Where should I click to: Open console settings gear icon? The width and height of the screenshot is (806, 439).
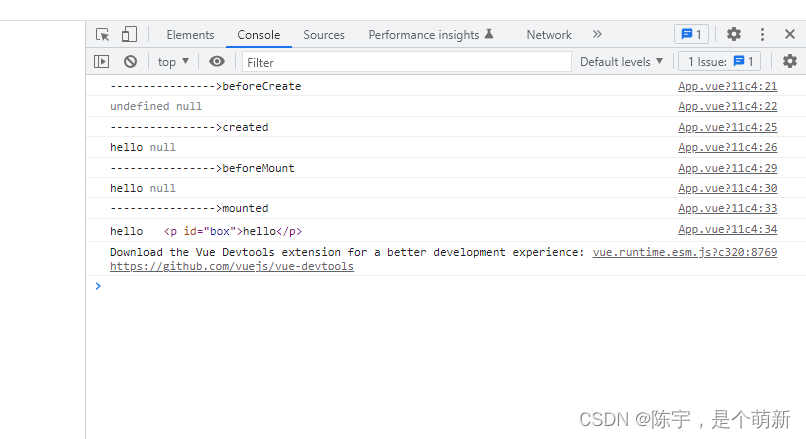coord(790,61)
